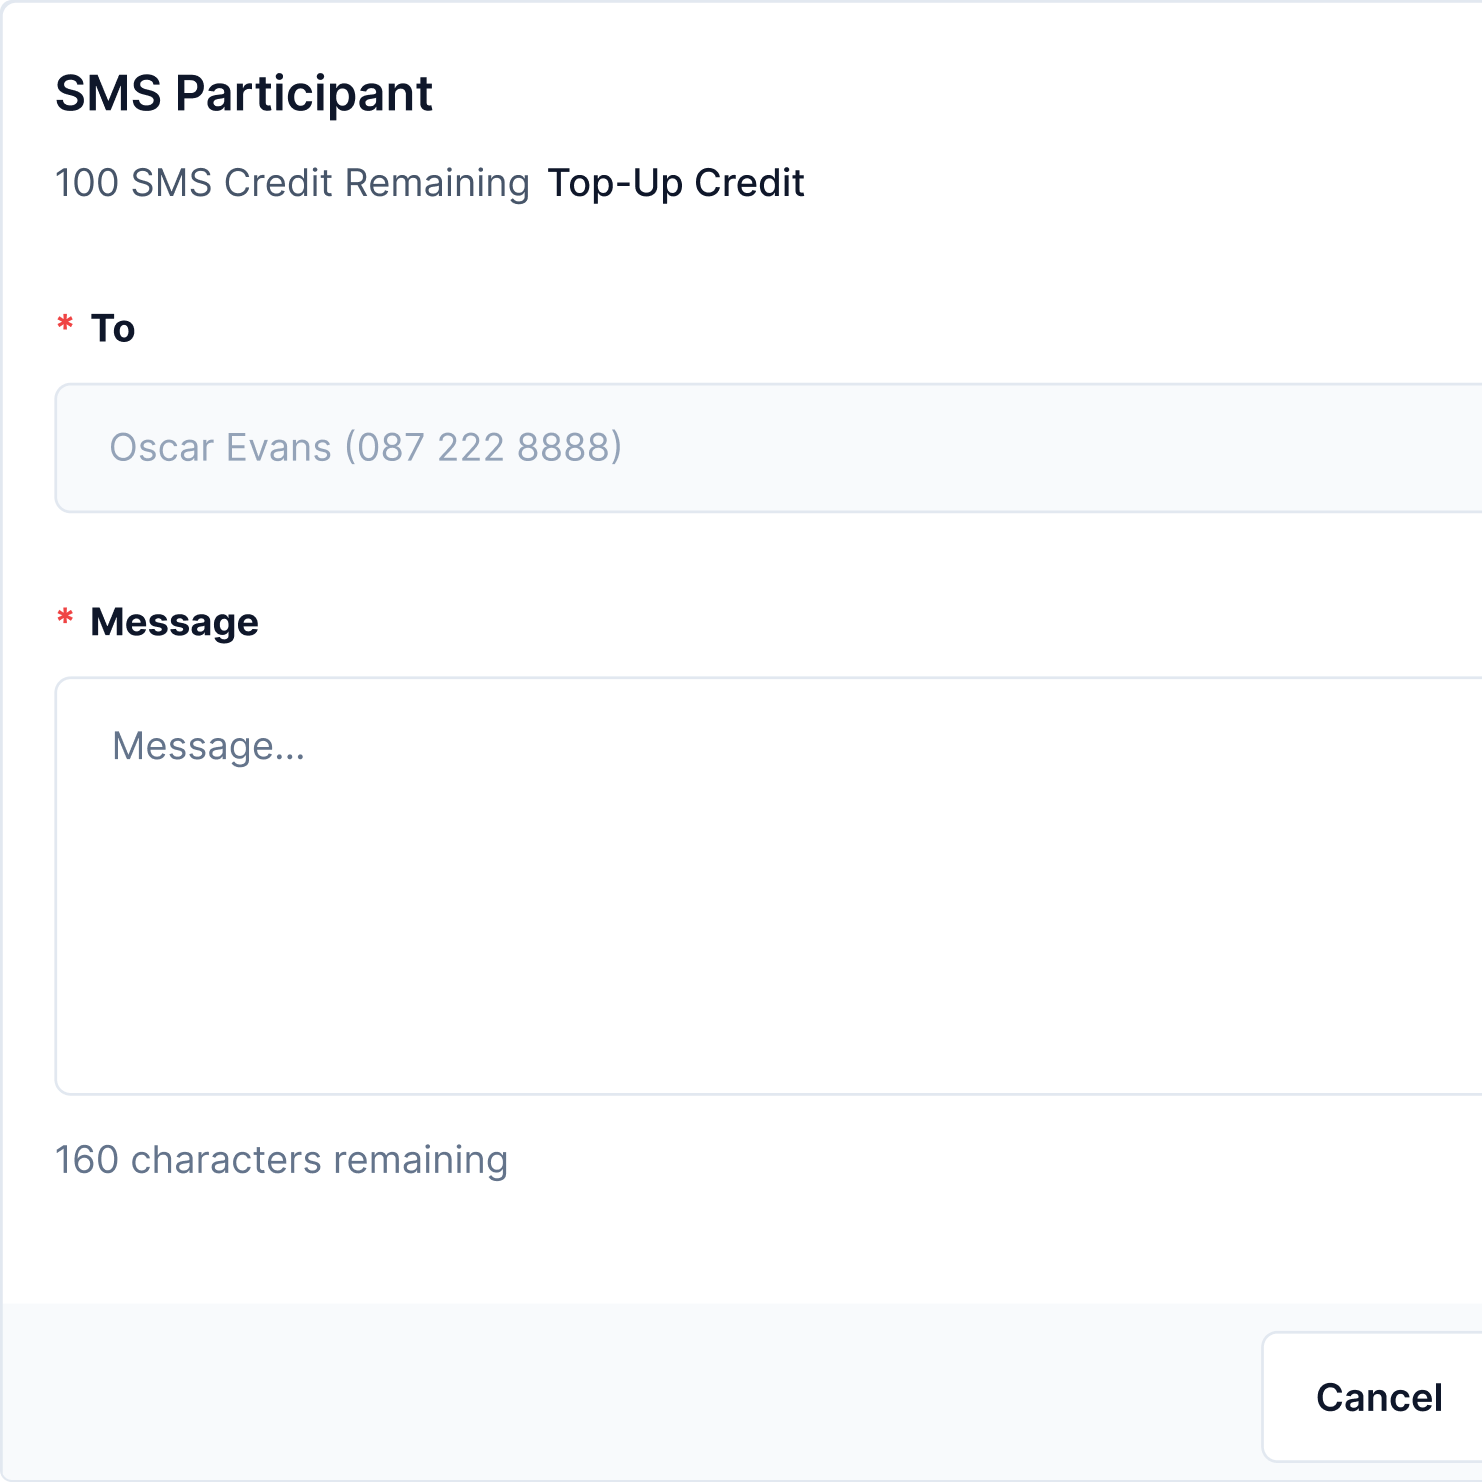Screen dimensions: 1482x1482
Task: Click the Message... placeholder text
Action: click(x=208, y=746)
